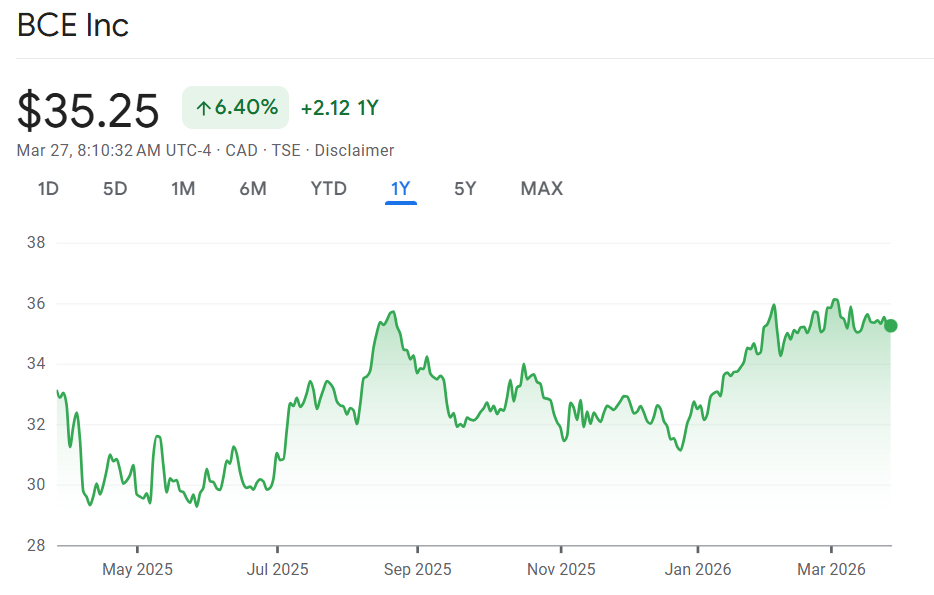Select the YTD range tab
The height and width of the screenshot is (595, 934).
[328, 188]
